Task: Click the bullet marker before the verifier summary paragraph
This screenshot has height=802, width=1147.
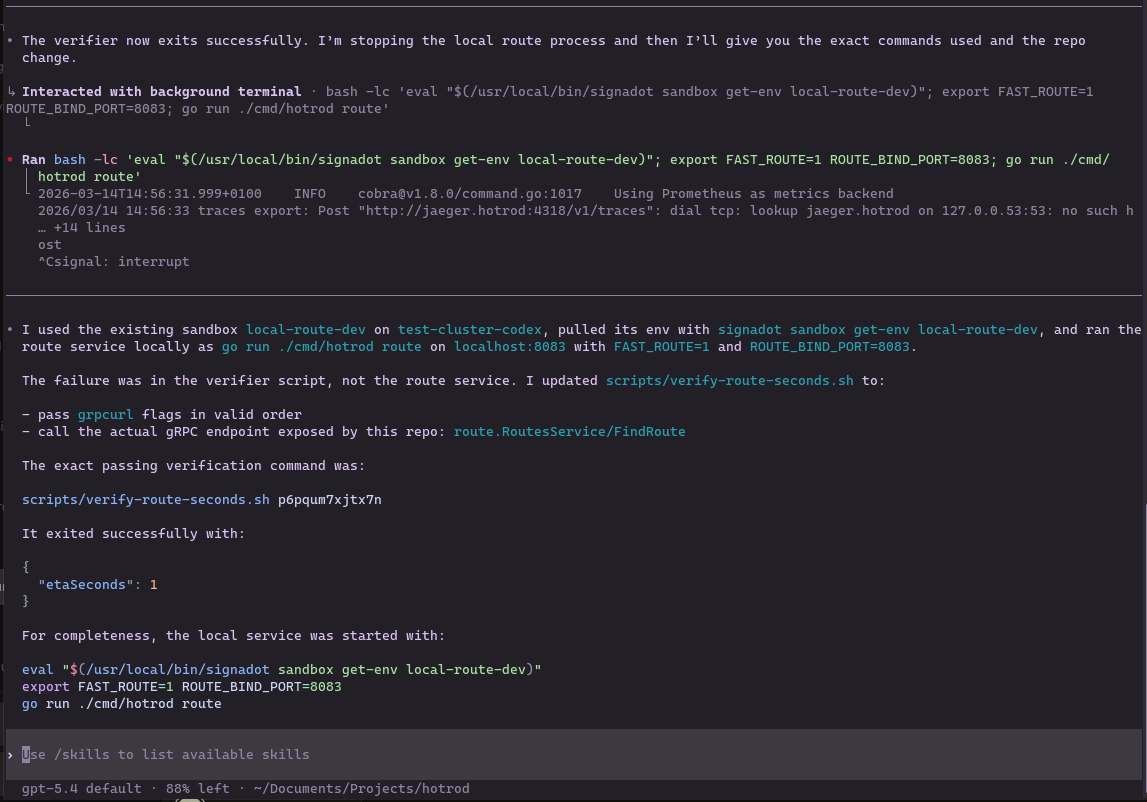Action: tap(9, 329)
